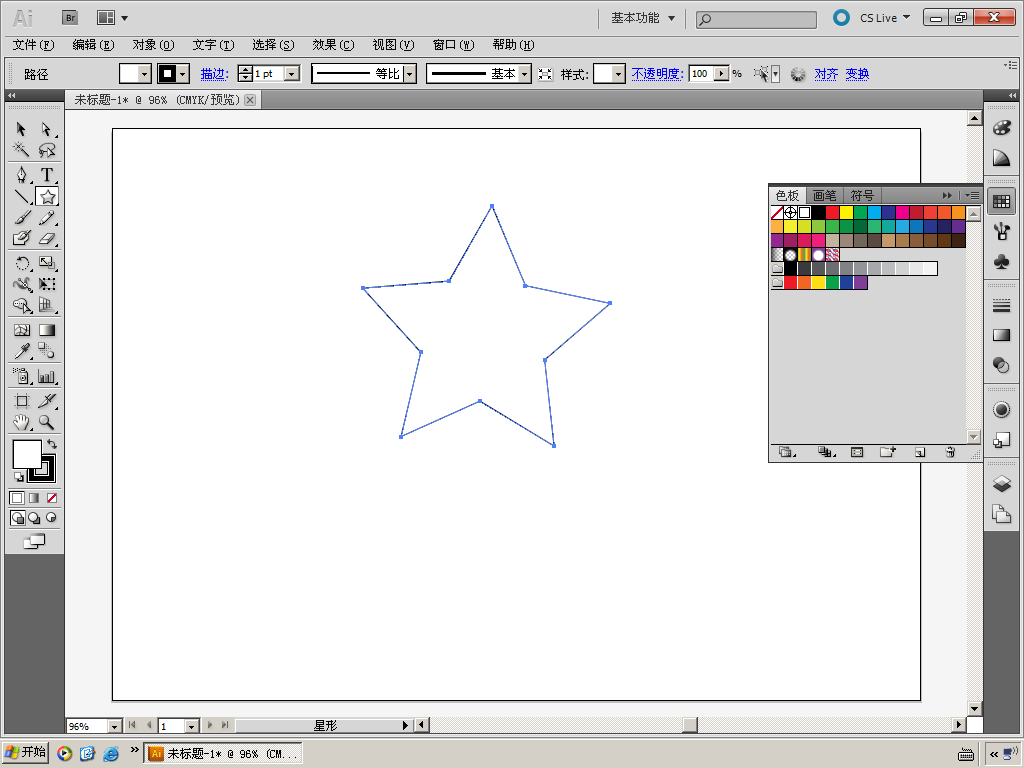Set paint mode to None
This screenshot has height=768, width=1024.
click(52, 498)
